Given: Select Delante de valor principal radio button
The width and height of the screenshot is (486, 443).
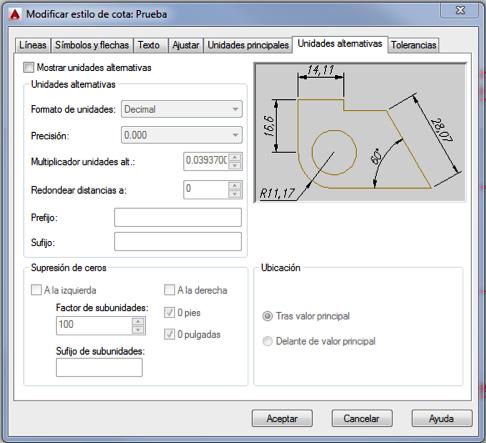Looking at the screenshot, I should pos(267,341).
